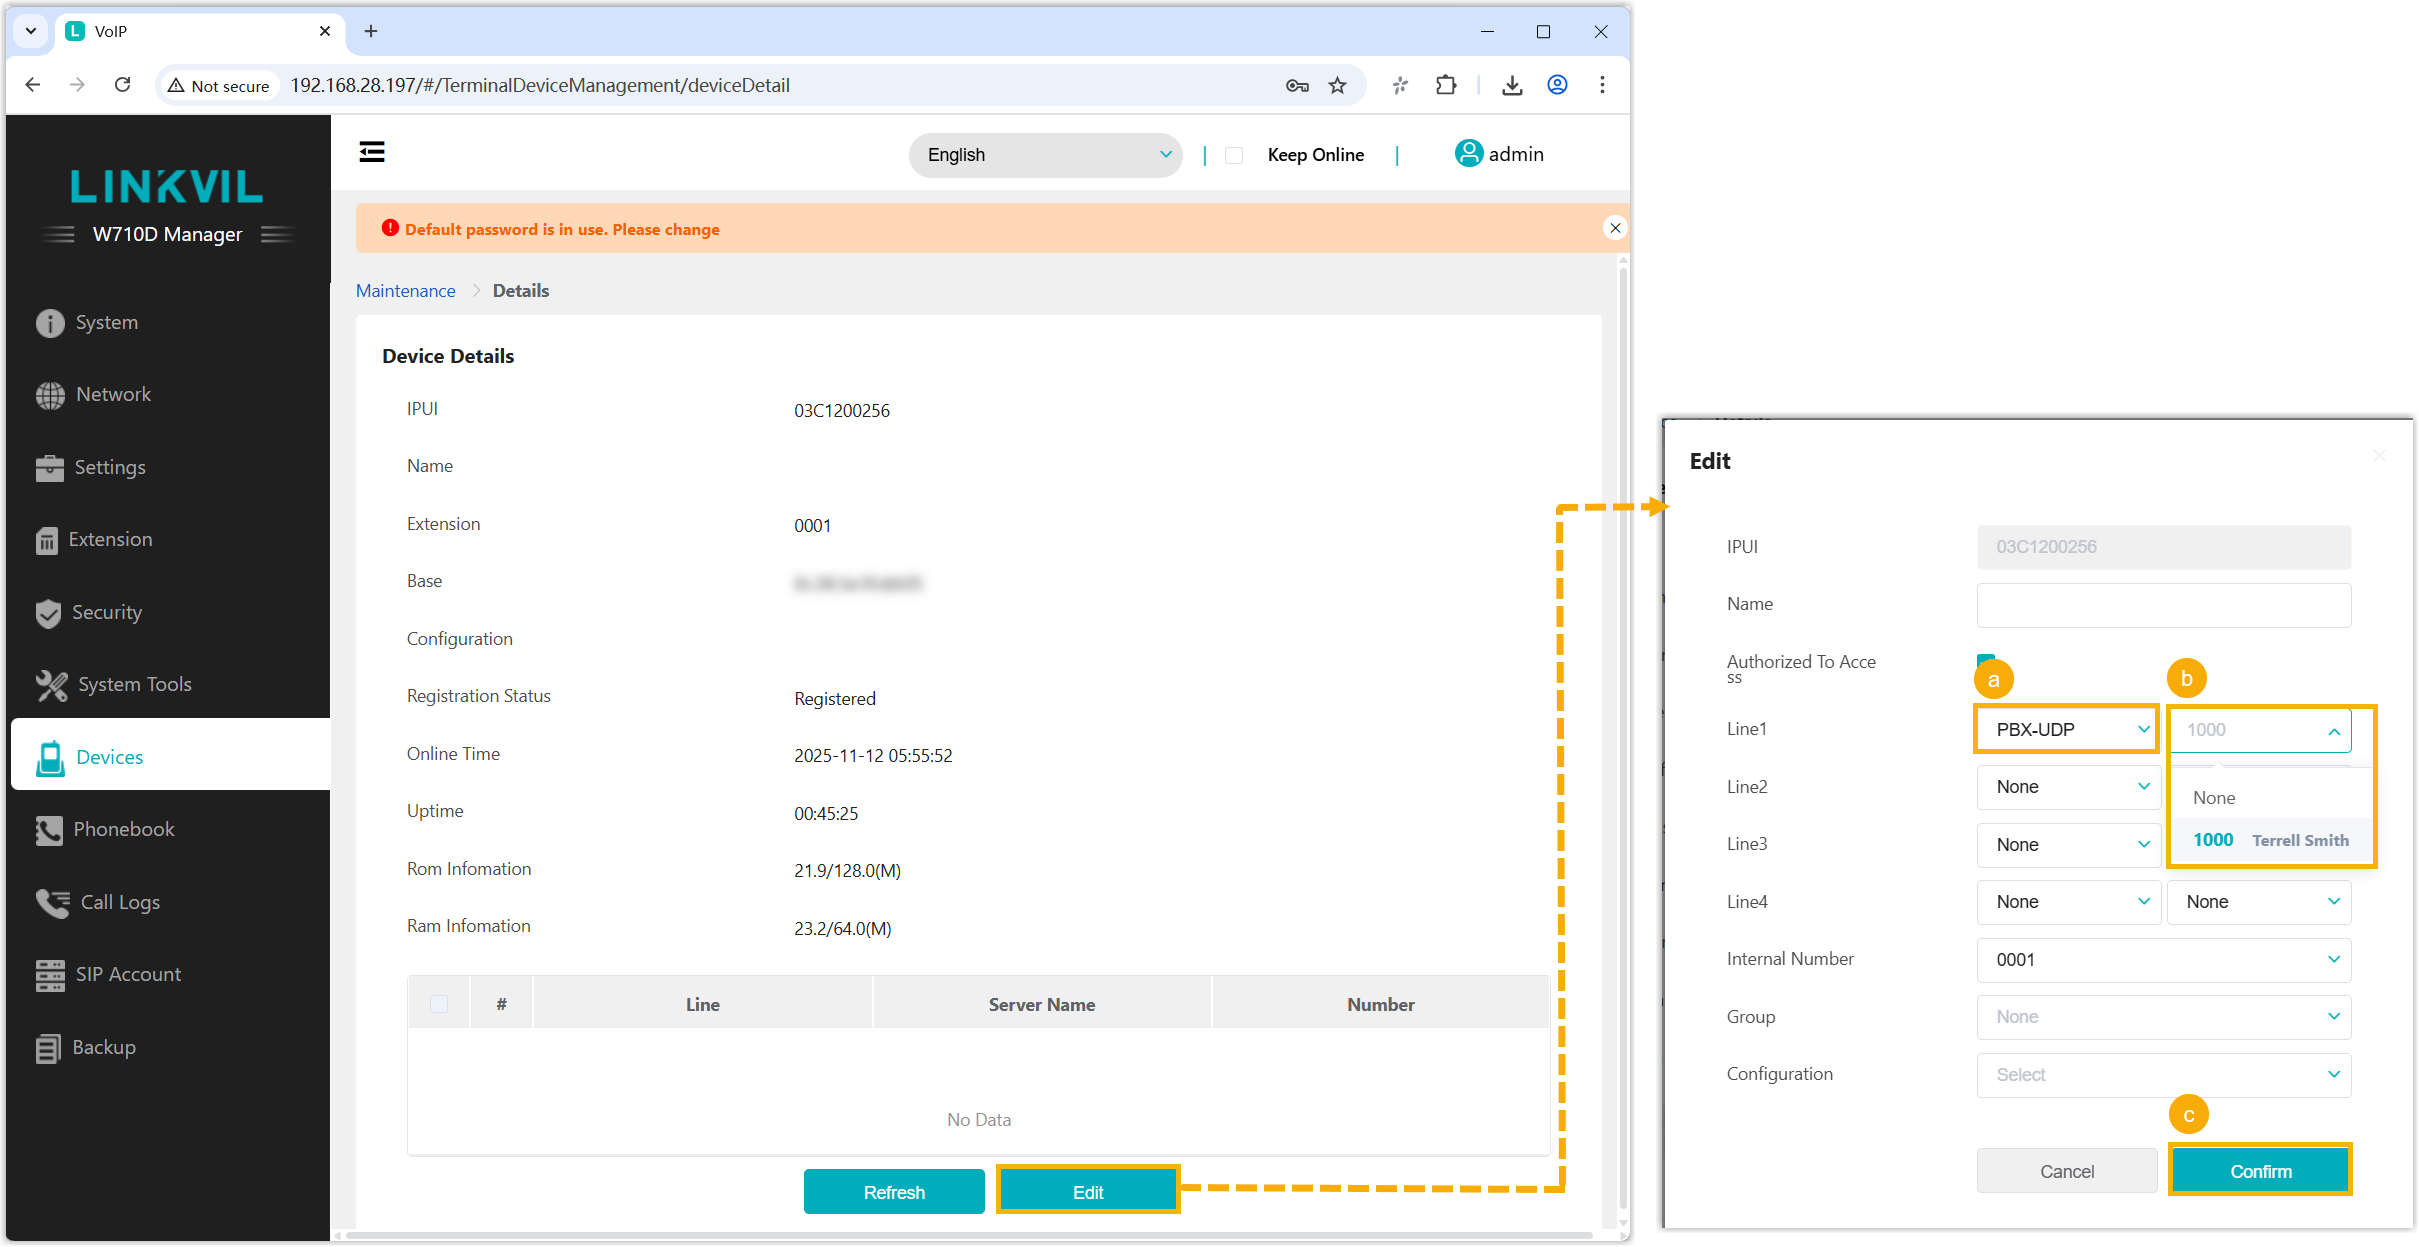
Task: Dismiss the default password warning banner
Action: (x=1614, y=228)
